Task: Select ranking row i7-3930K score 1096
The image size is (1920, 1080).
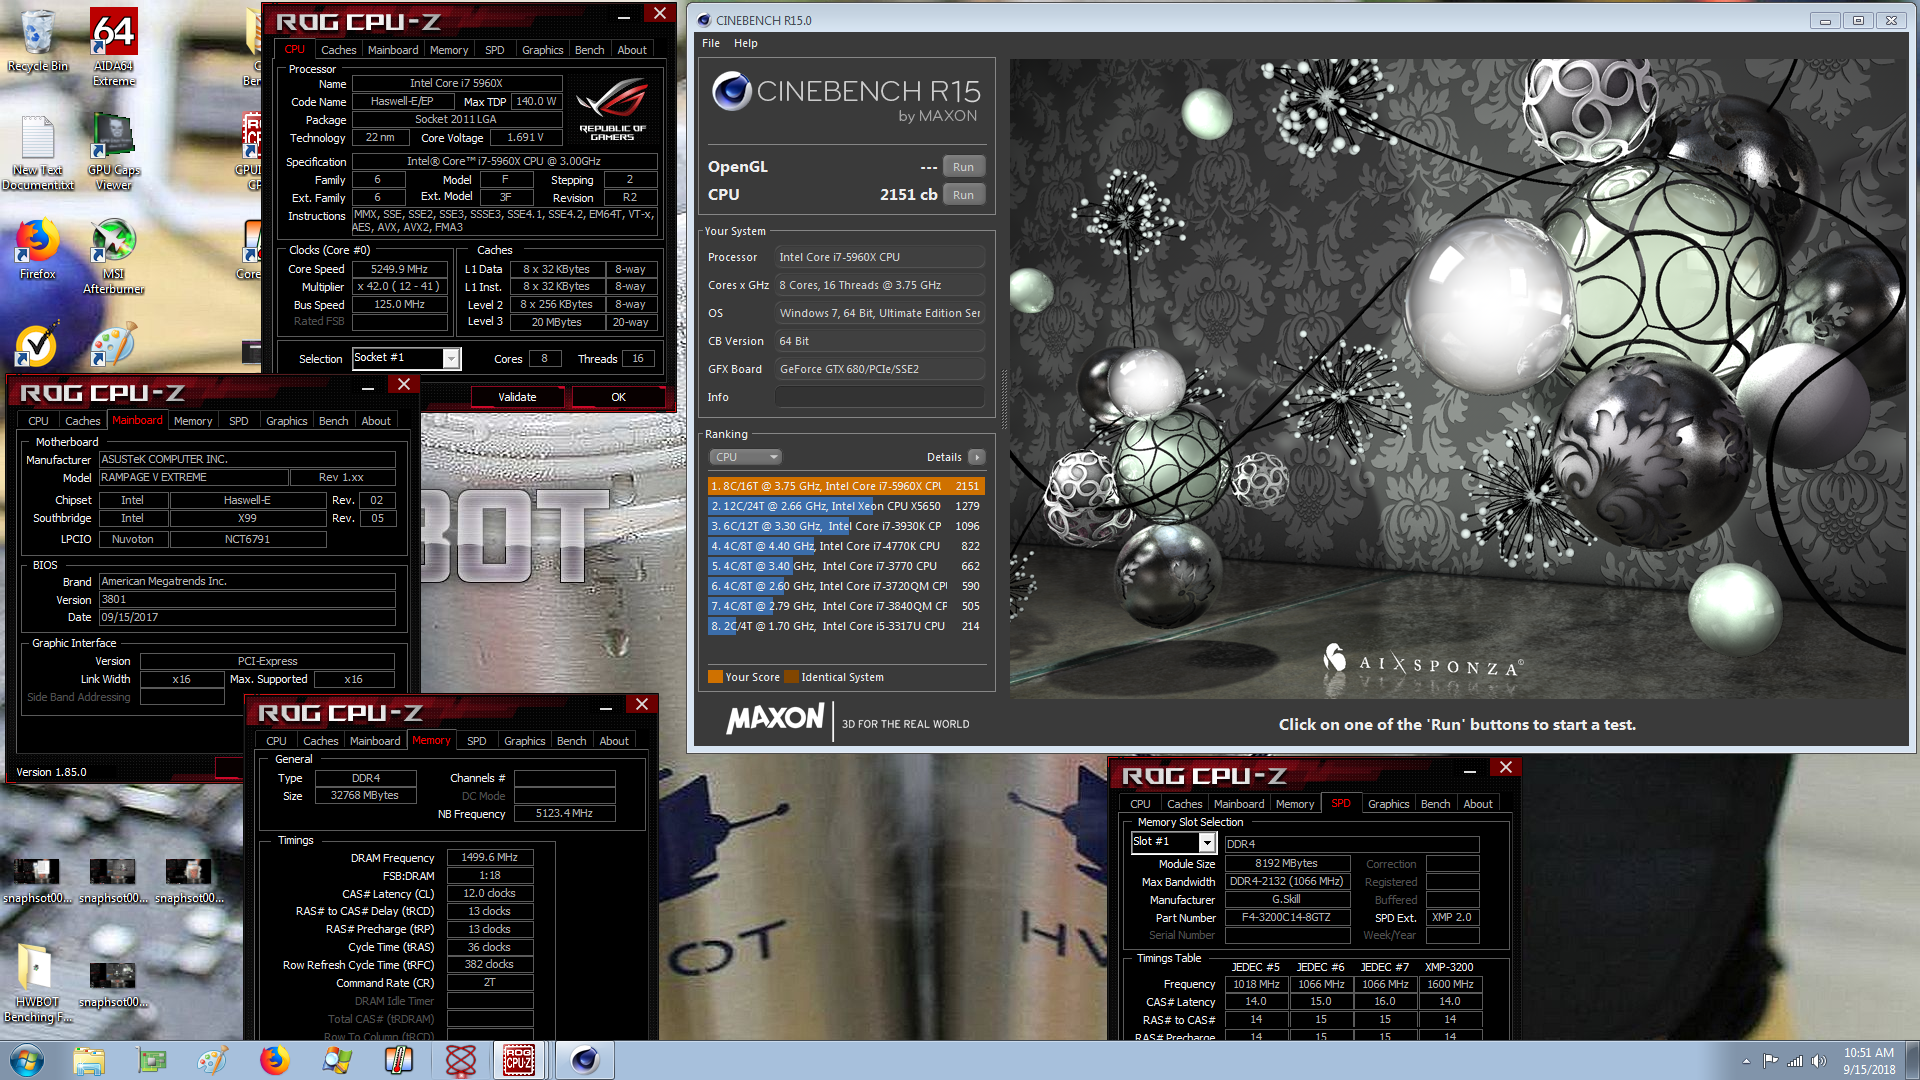Action: click(x=846, y=526)
